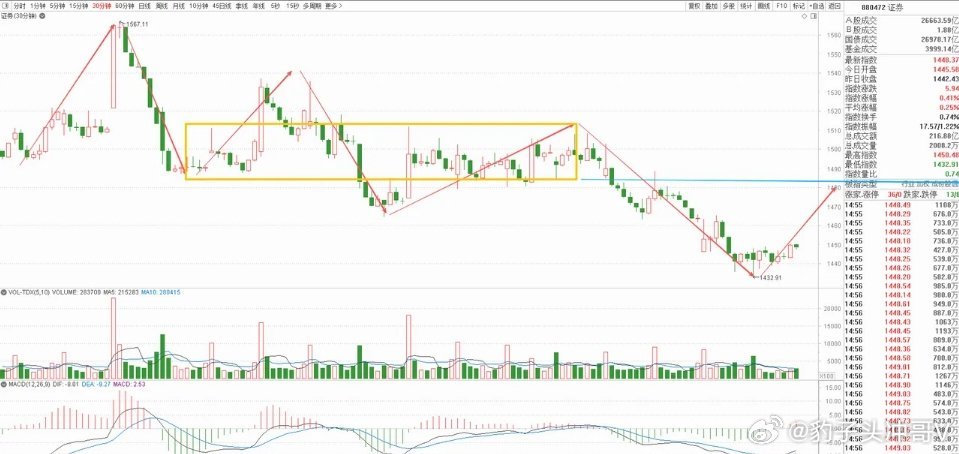Select the 30分钟 period tab
959x454 pixels.
tap(102, 6)
